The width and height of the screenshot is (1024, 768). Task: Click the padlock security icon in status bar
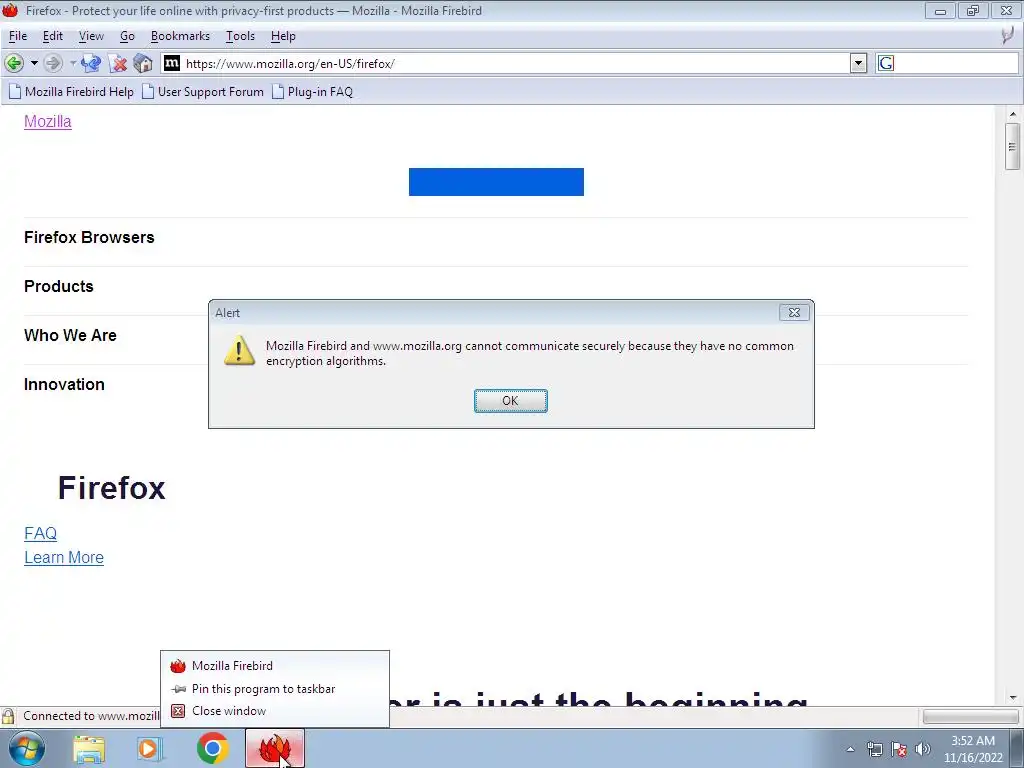coord(8,716)
